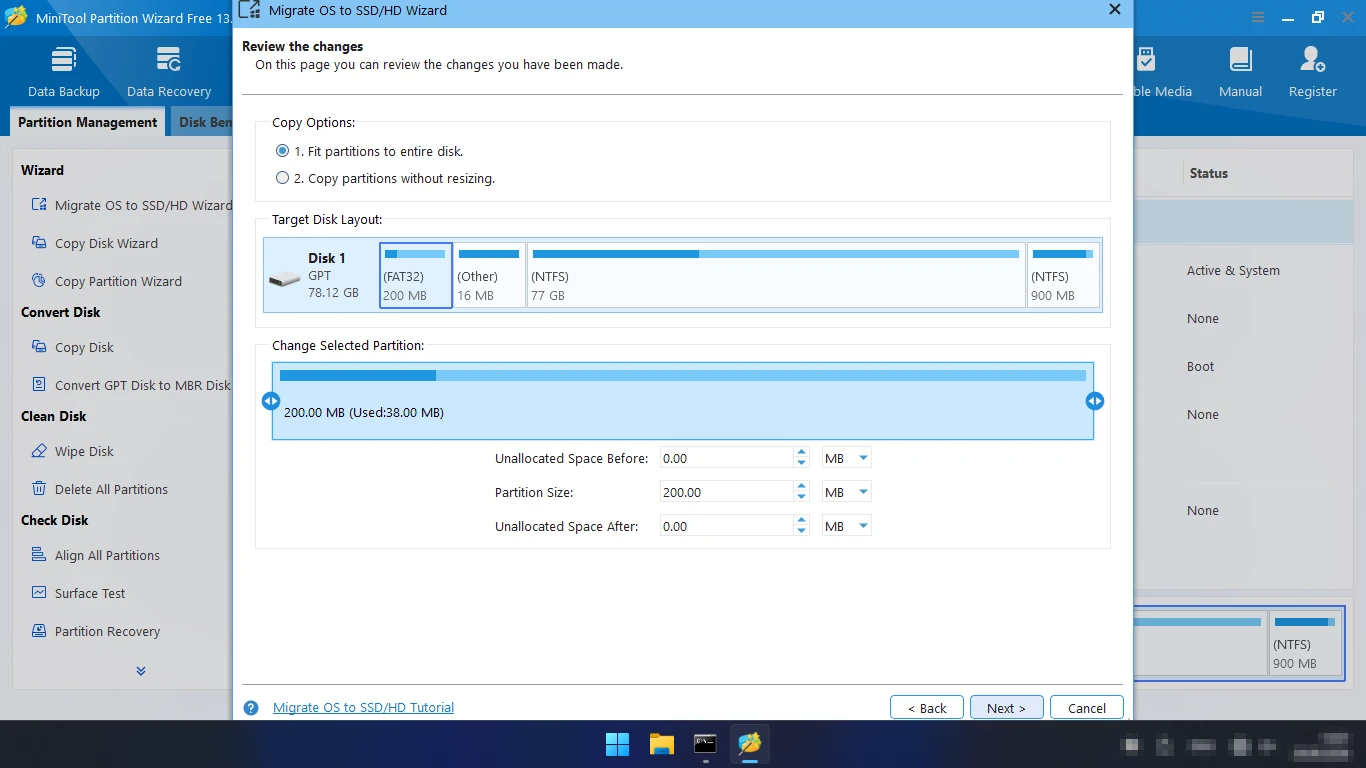The width and height of the screenshot is (1366, 768).
Task: Select the NTFS 900 MB partition in wizard
Action: (1063, 275)
